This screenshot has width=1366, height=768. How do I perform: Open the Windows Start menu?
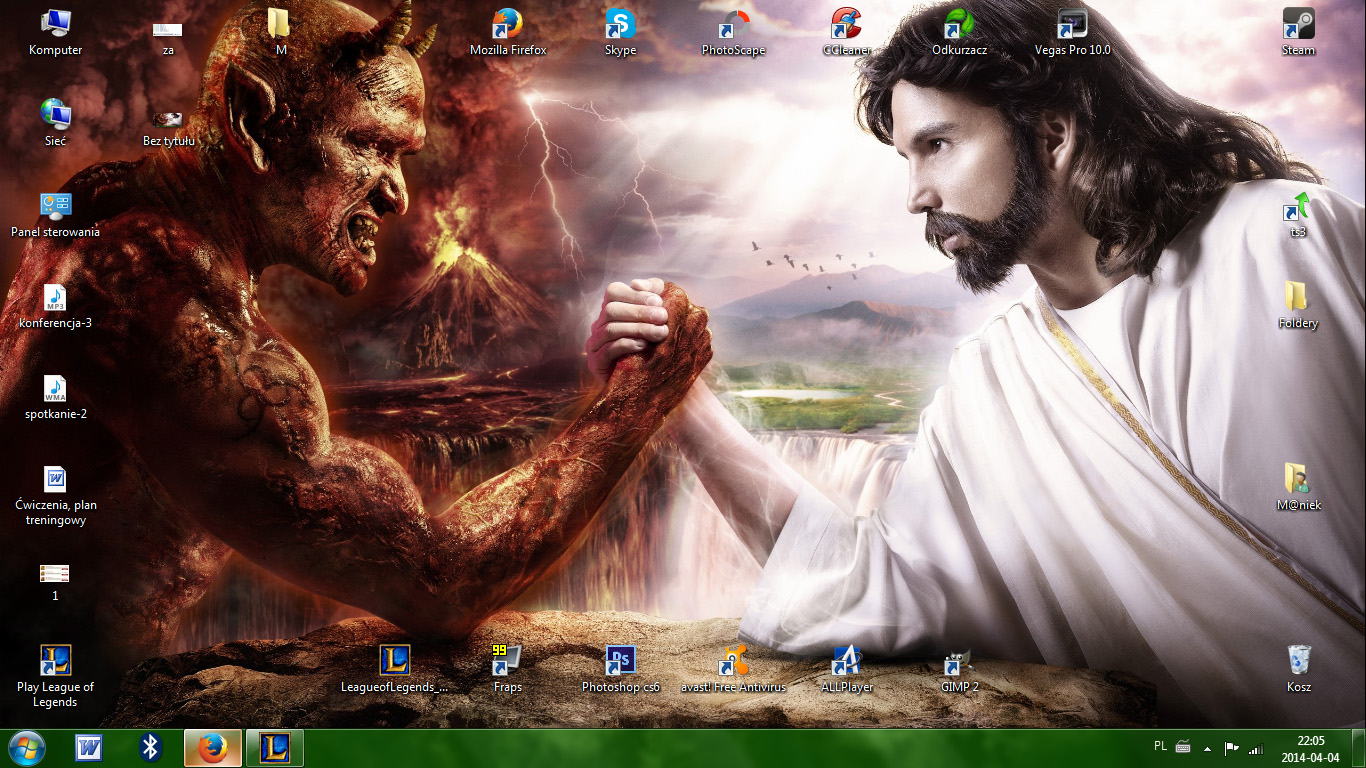[26, 748]
